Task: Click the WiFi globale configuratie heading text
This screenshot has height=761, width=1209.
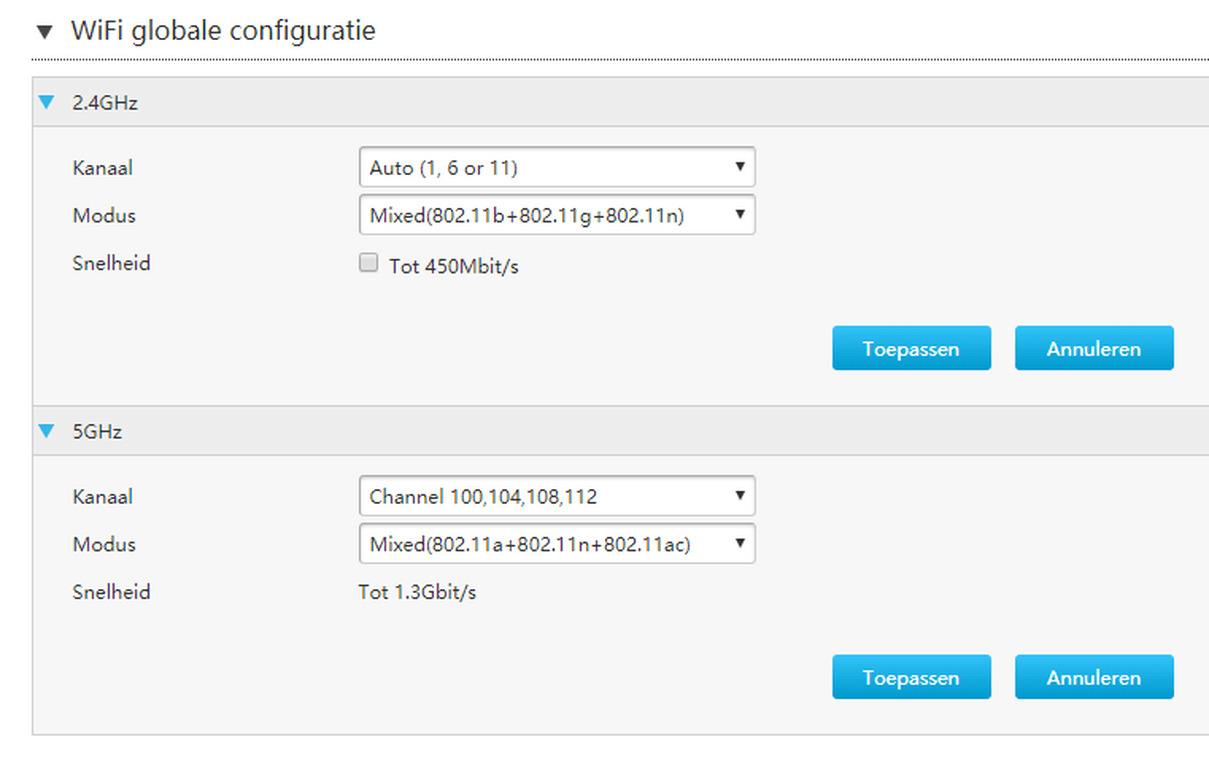Action: pos(223,31)
